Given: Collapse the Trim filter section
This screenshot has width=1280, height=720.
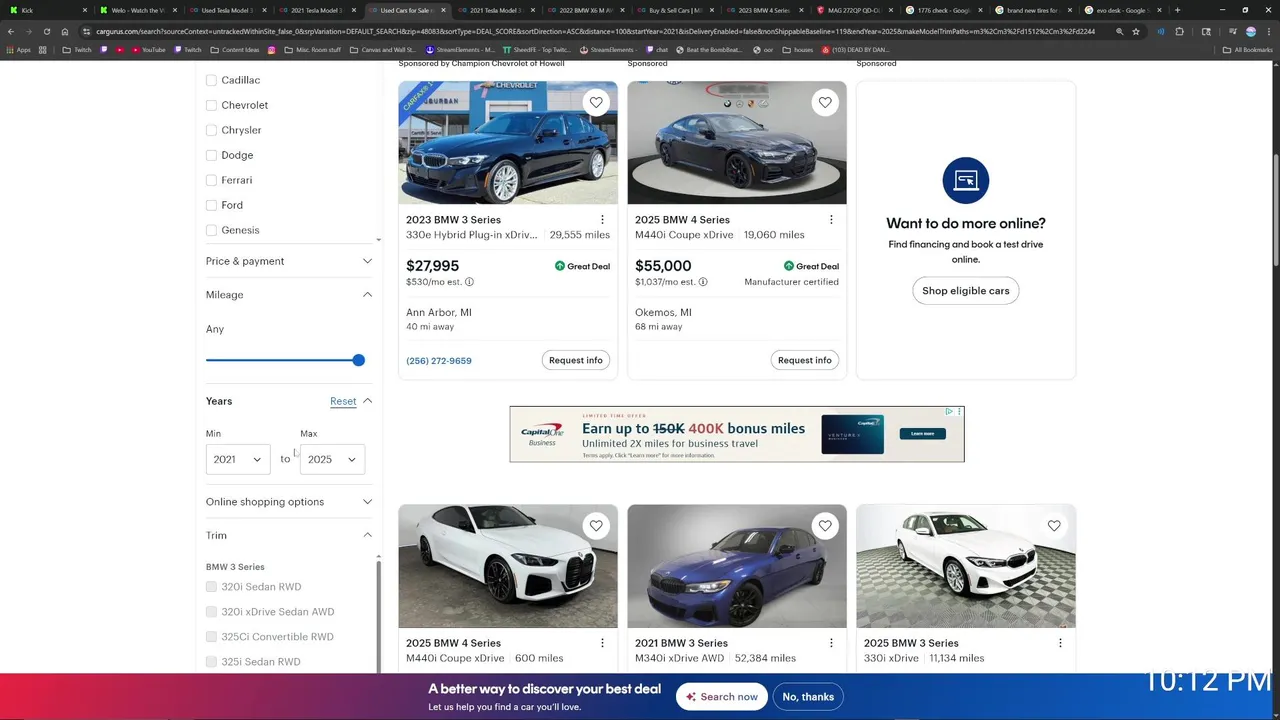Looking at the screenshot, I should click(x=367, y=535).
